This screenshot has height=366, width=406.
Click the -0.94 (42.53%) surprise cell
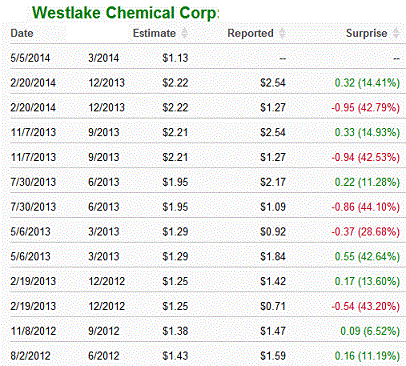(365, 157)
